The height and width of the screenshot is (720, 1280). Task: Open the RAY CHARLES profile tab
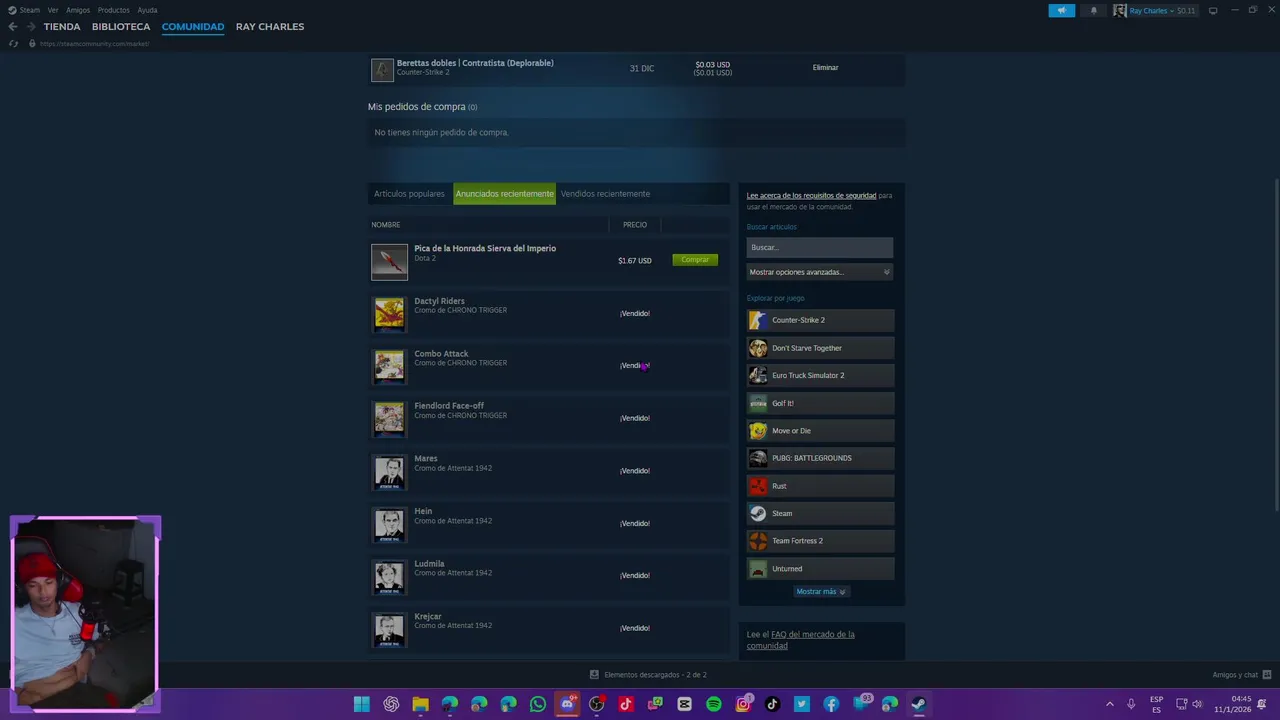pyautogui.click(x=270, y=27)
